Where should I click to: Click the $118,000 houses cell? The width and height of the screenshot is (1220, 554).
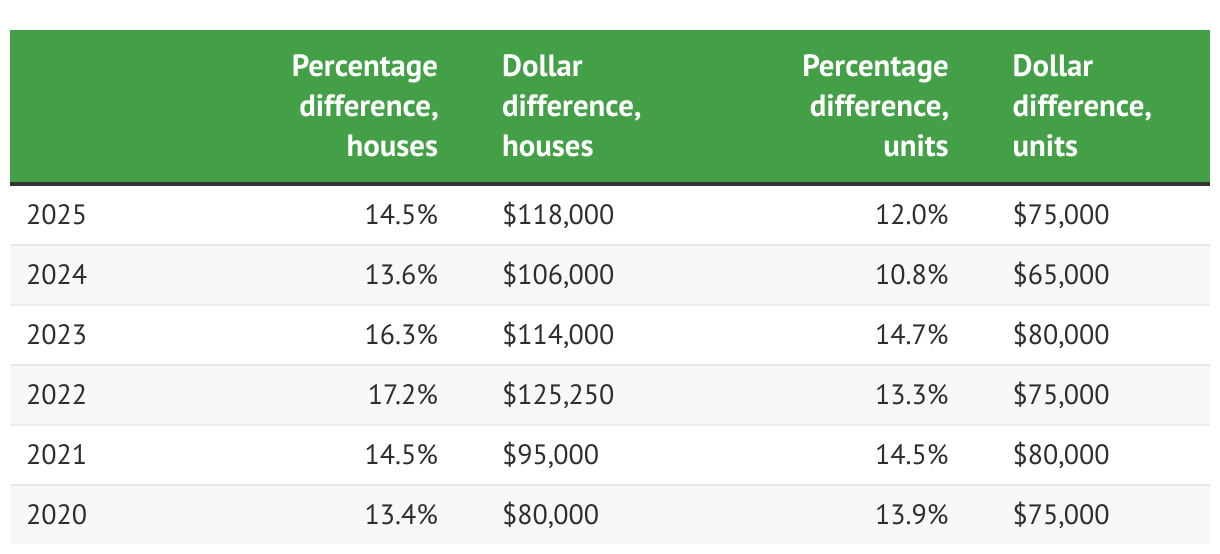pyautogui.click(x=558, y=215)
